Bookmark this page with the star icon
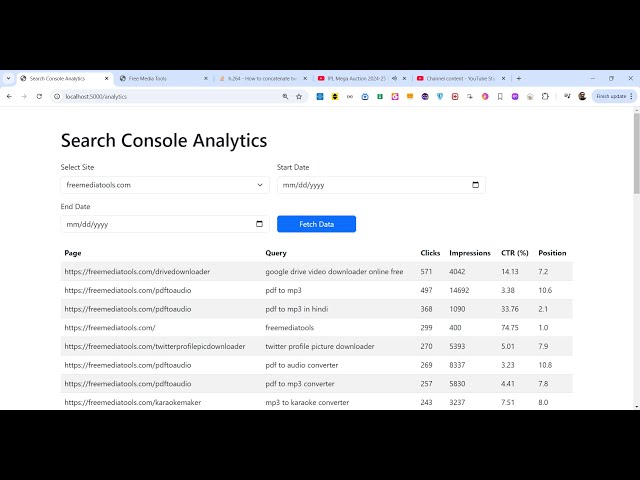 (299, 96)
